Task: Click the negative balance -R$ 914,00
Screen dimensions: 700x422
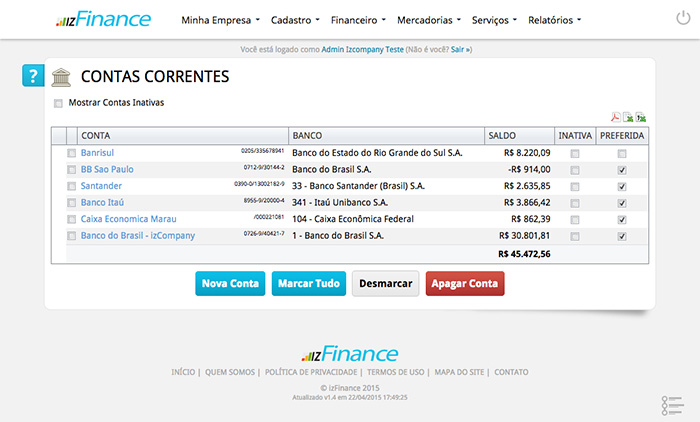Action: click(529, 169)
